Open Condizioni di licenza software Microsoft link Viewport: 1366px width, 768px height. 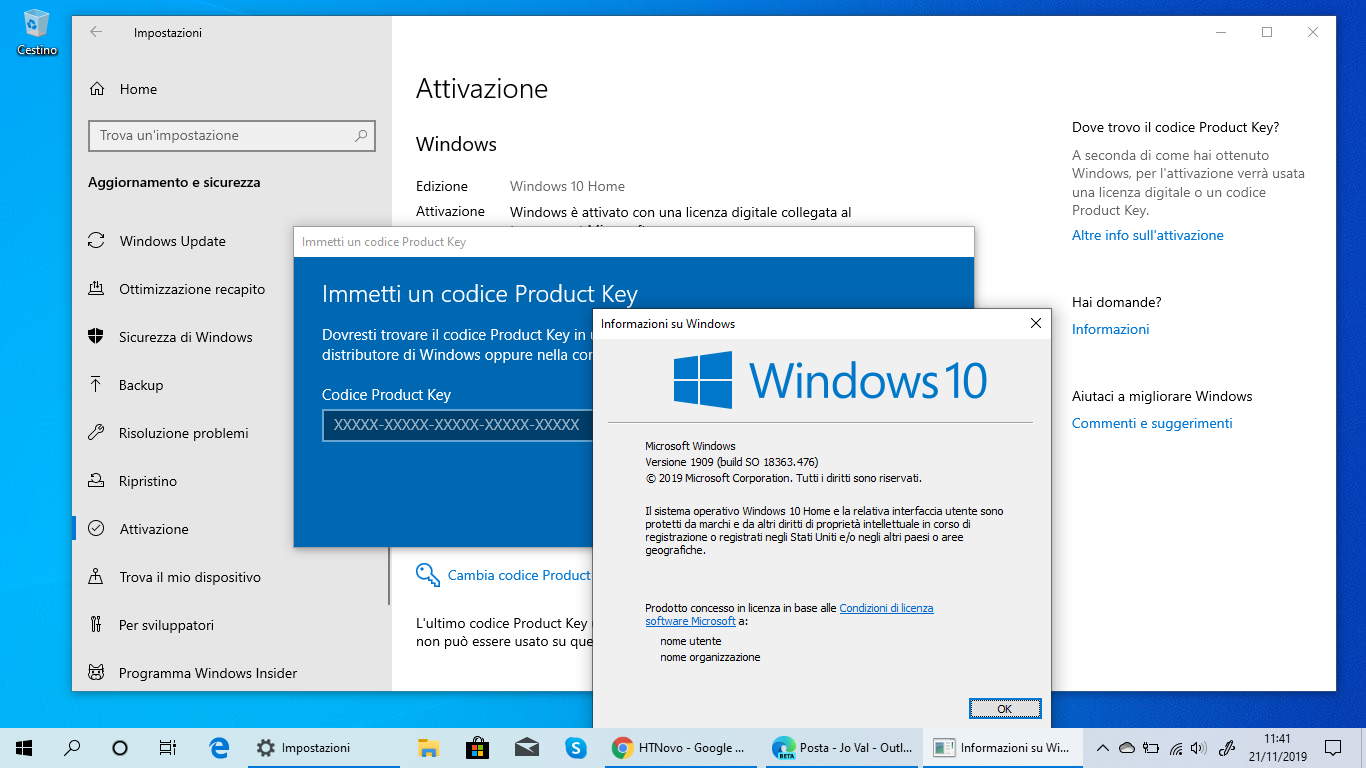click(x=789, y=614)
